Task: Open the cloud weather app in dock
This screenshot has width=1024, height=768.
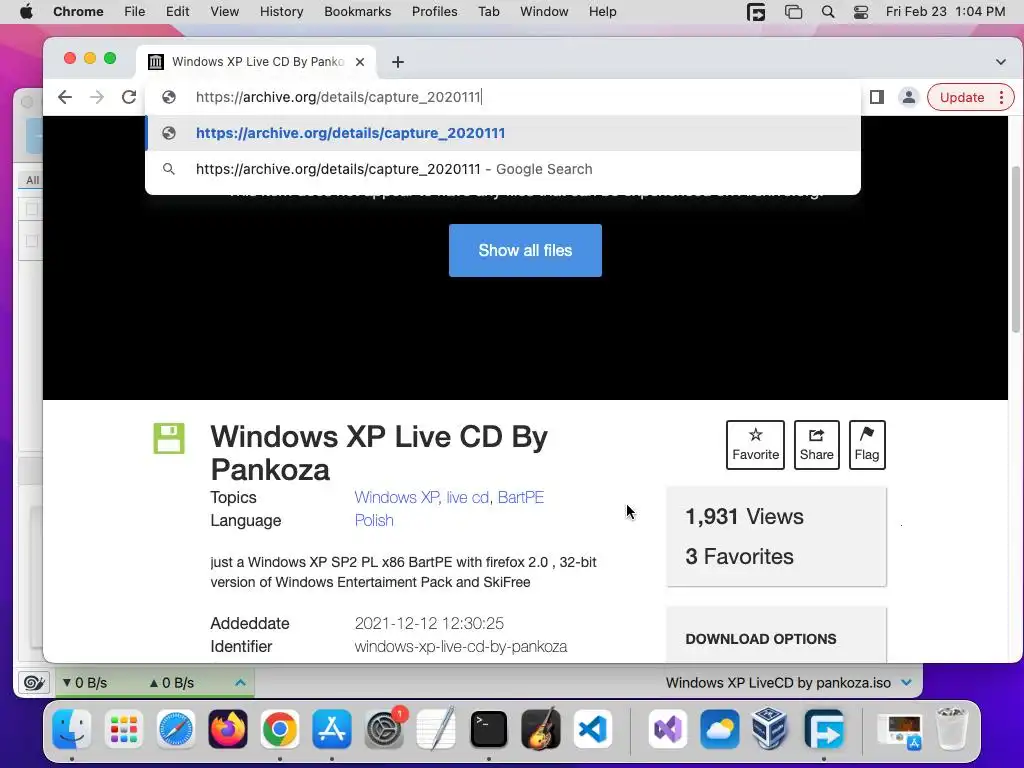Action: 719,729
